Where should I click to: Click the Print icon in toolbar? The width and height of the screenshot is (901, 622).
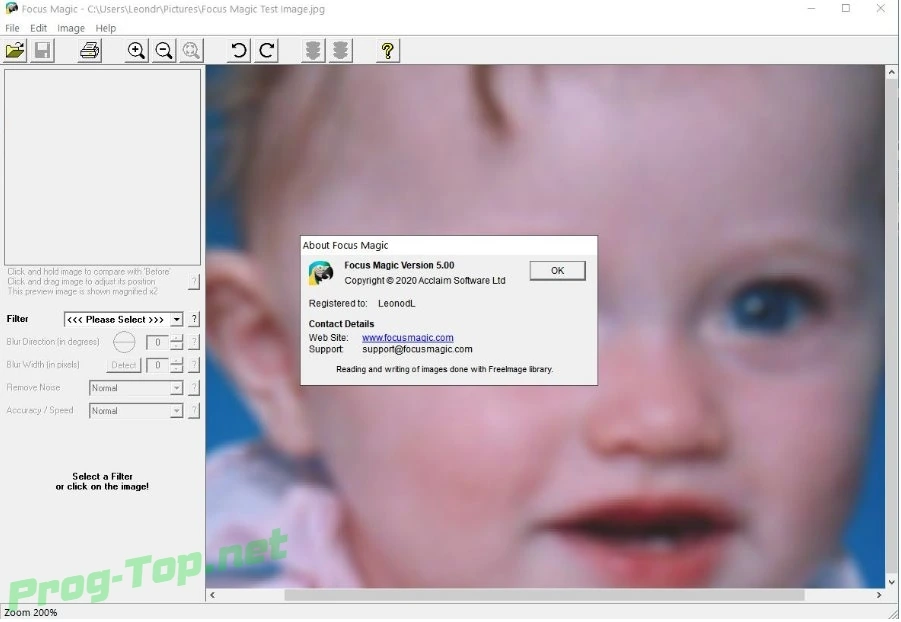(90, 51)
